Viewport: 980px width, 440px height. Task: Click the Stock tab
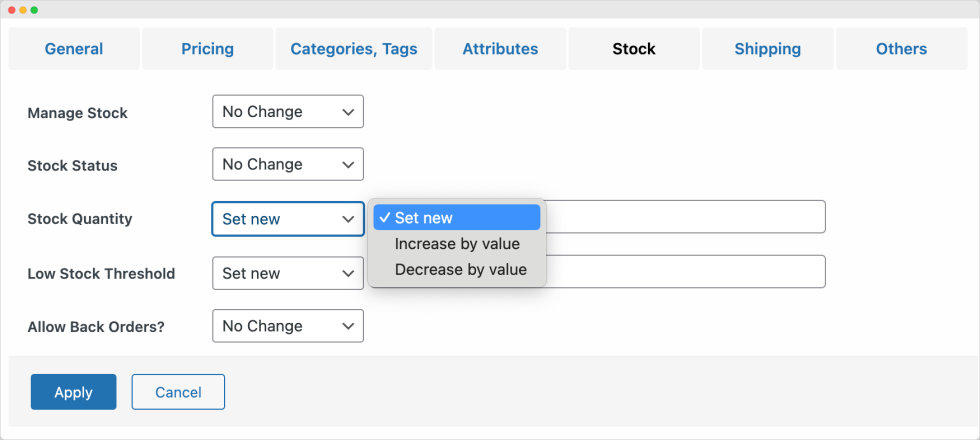click(x=634, y=49)
